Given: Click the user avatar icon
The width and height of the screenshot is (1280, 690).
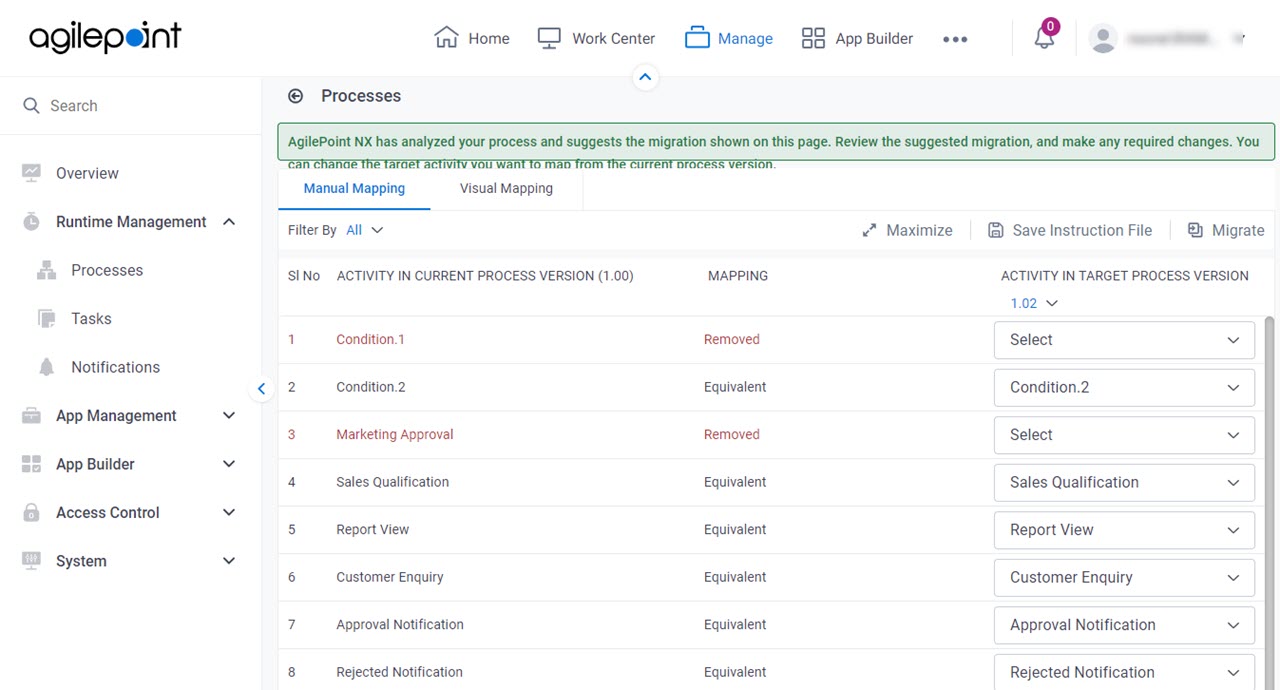Looking at the screenshot, I should point(1103,39).
